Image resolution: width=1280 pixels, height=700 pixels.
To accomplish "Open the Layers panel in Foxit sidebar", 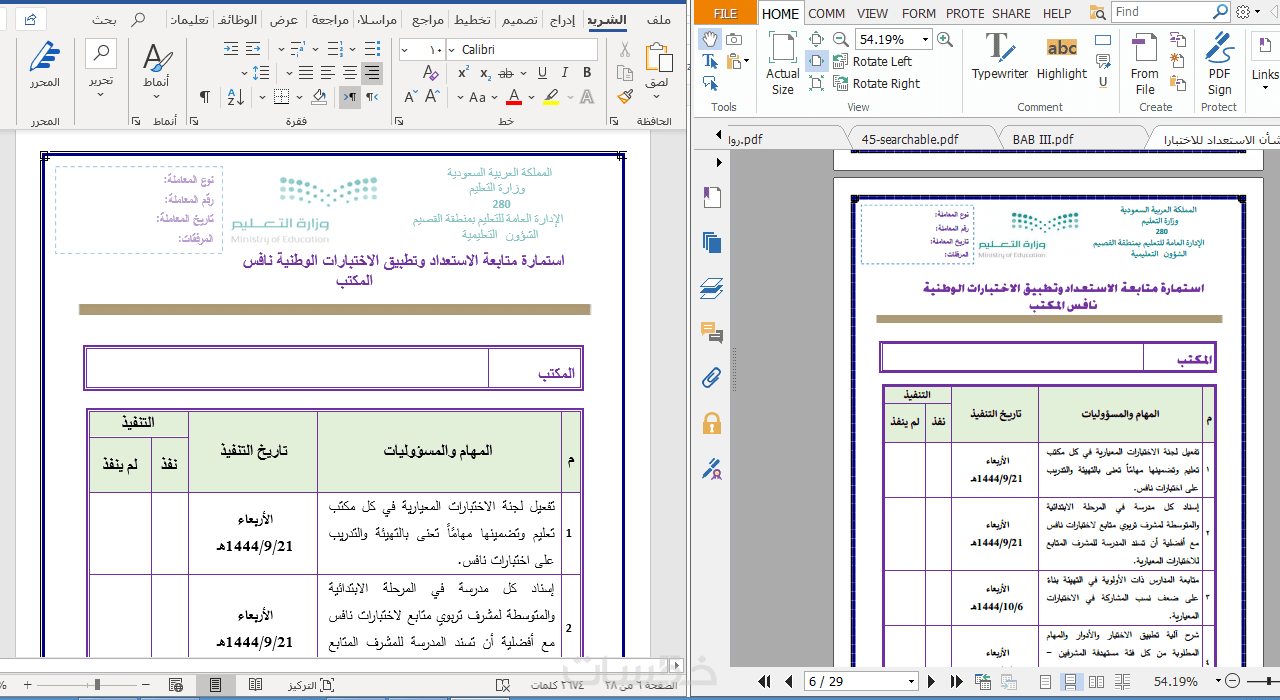I will 712,289.
